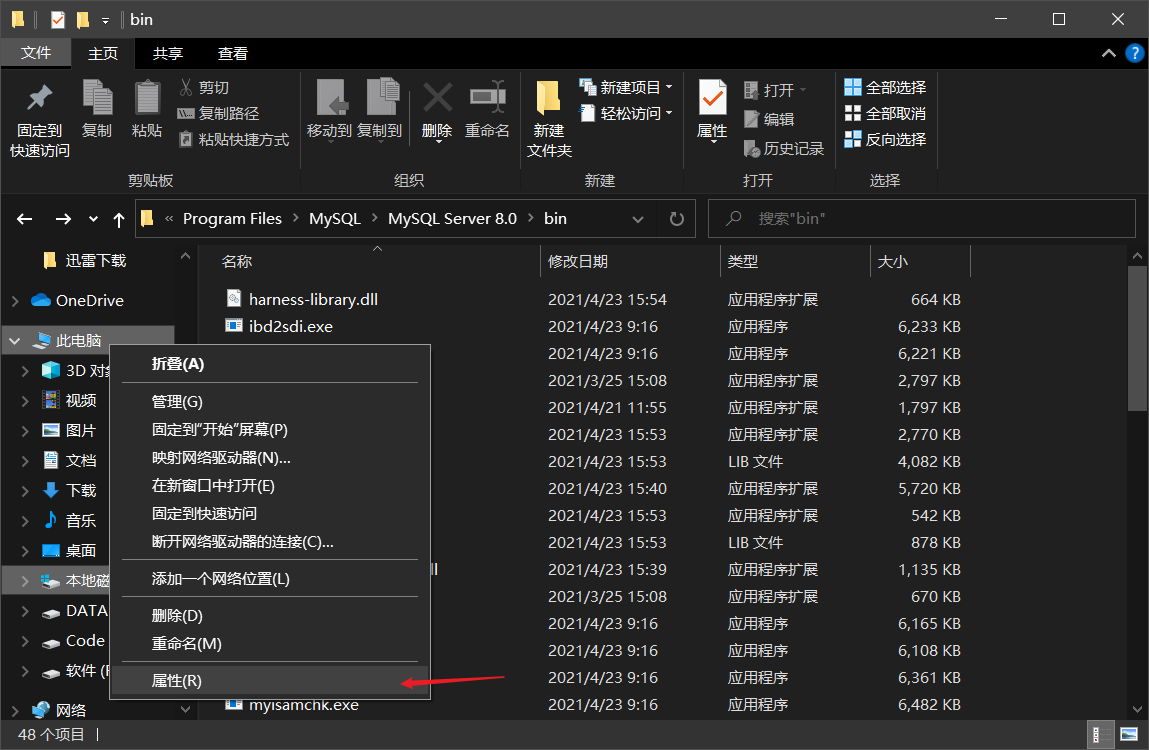1149x750 pixels.
Task: Open the File (文件) tab
Action: click(36, 53)
